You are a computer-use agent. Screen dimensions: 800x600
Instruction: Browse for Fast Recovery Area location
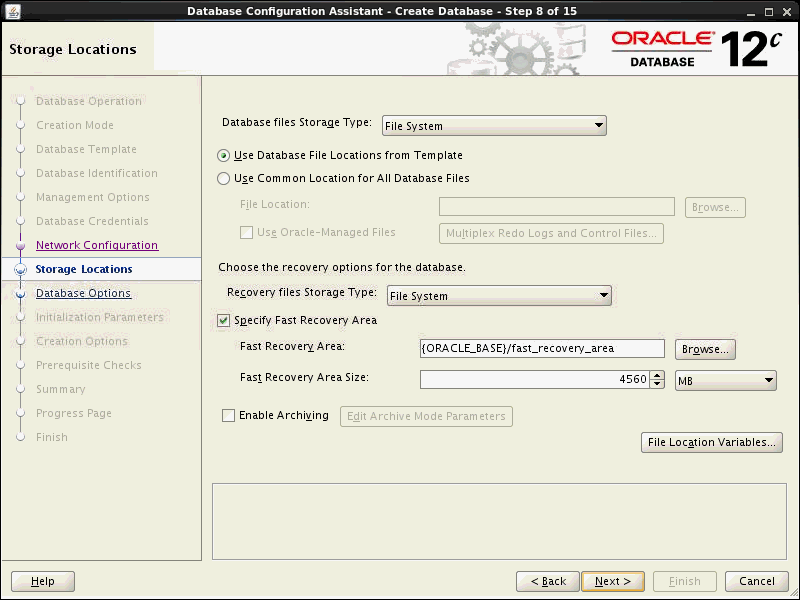tap(705, 349)
